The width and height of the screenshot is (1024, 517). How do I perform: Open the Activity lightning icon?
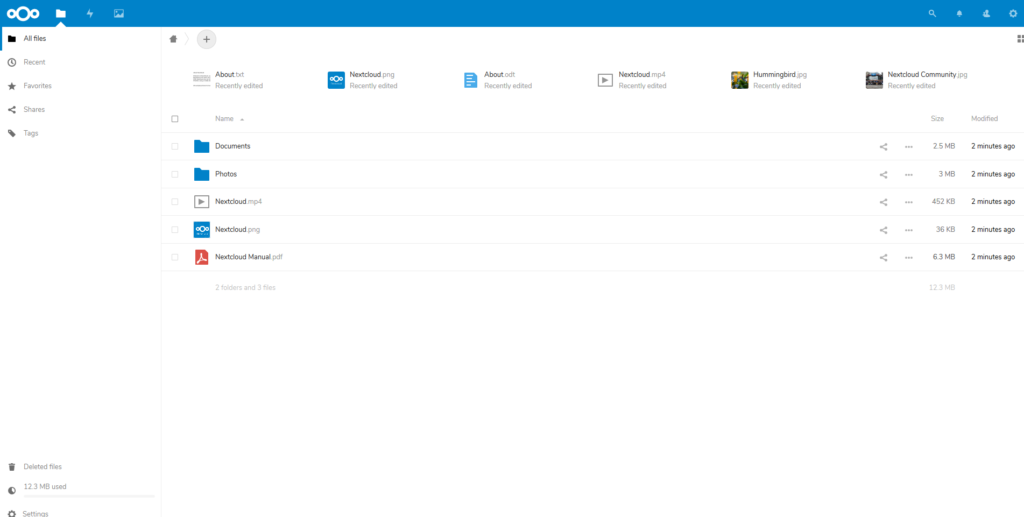[x=90, y=13]
